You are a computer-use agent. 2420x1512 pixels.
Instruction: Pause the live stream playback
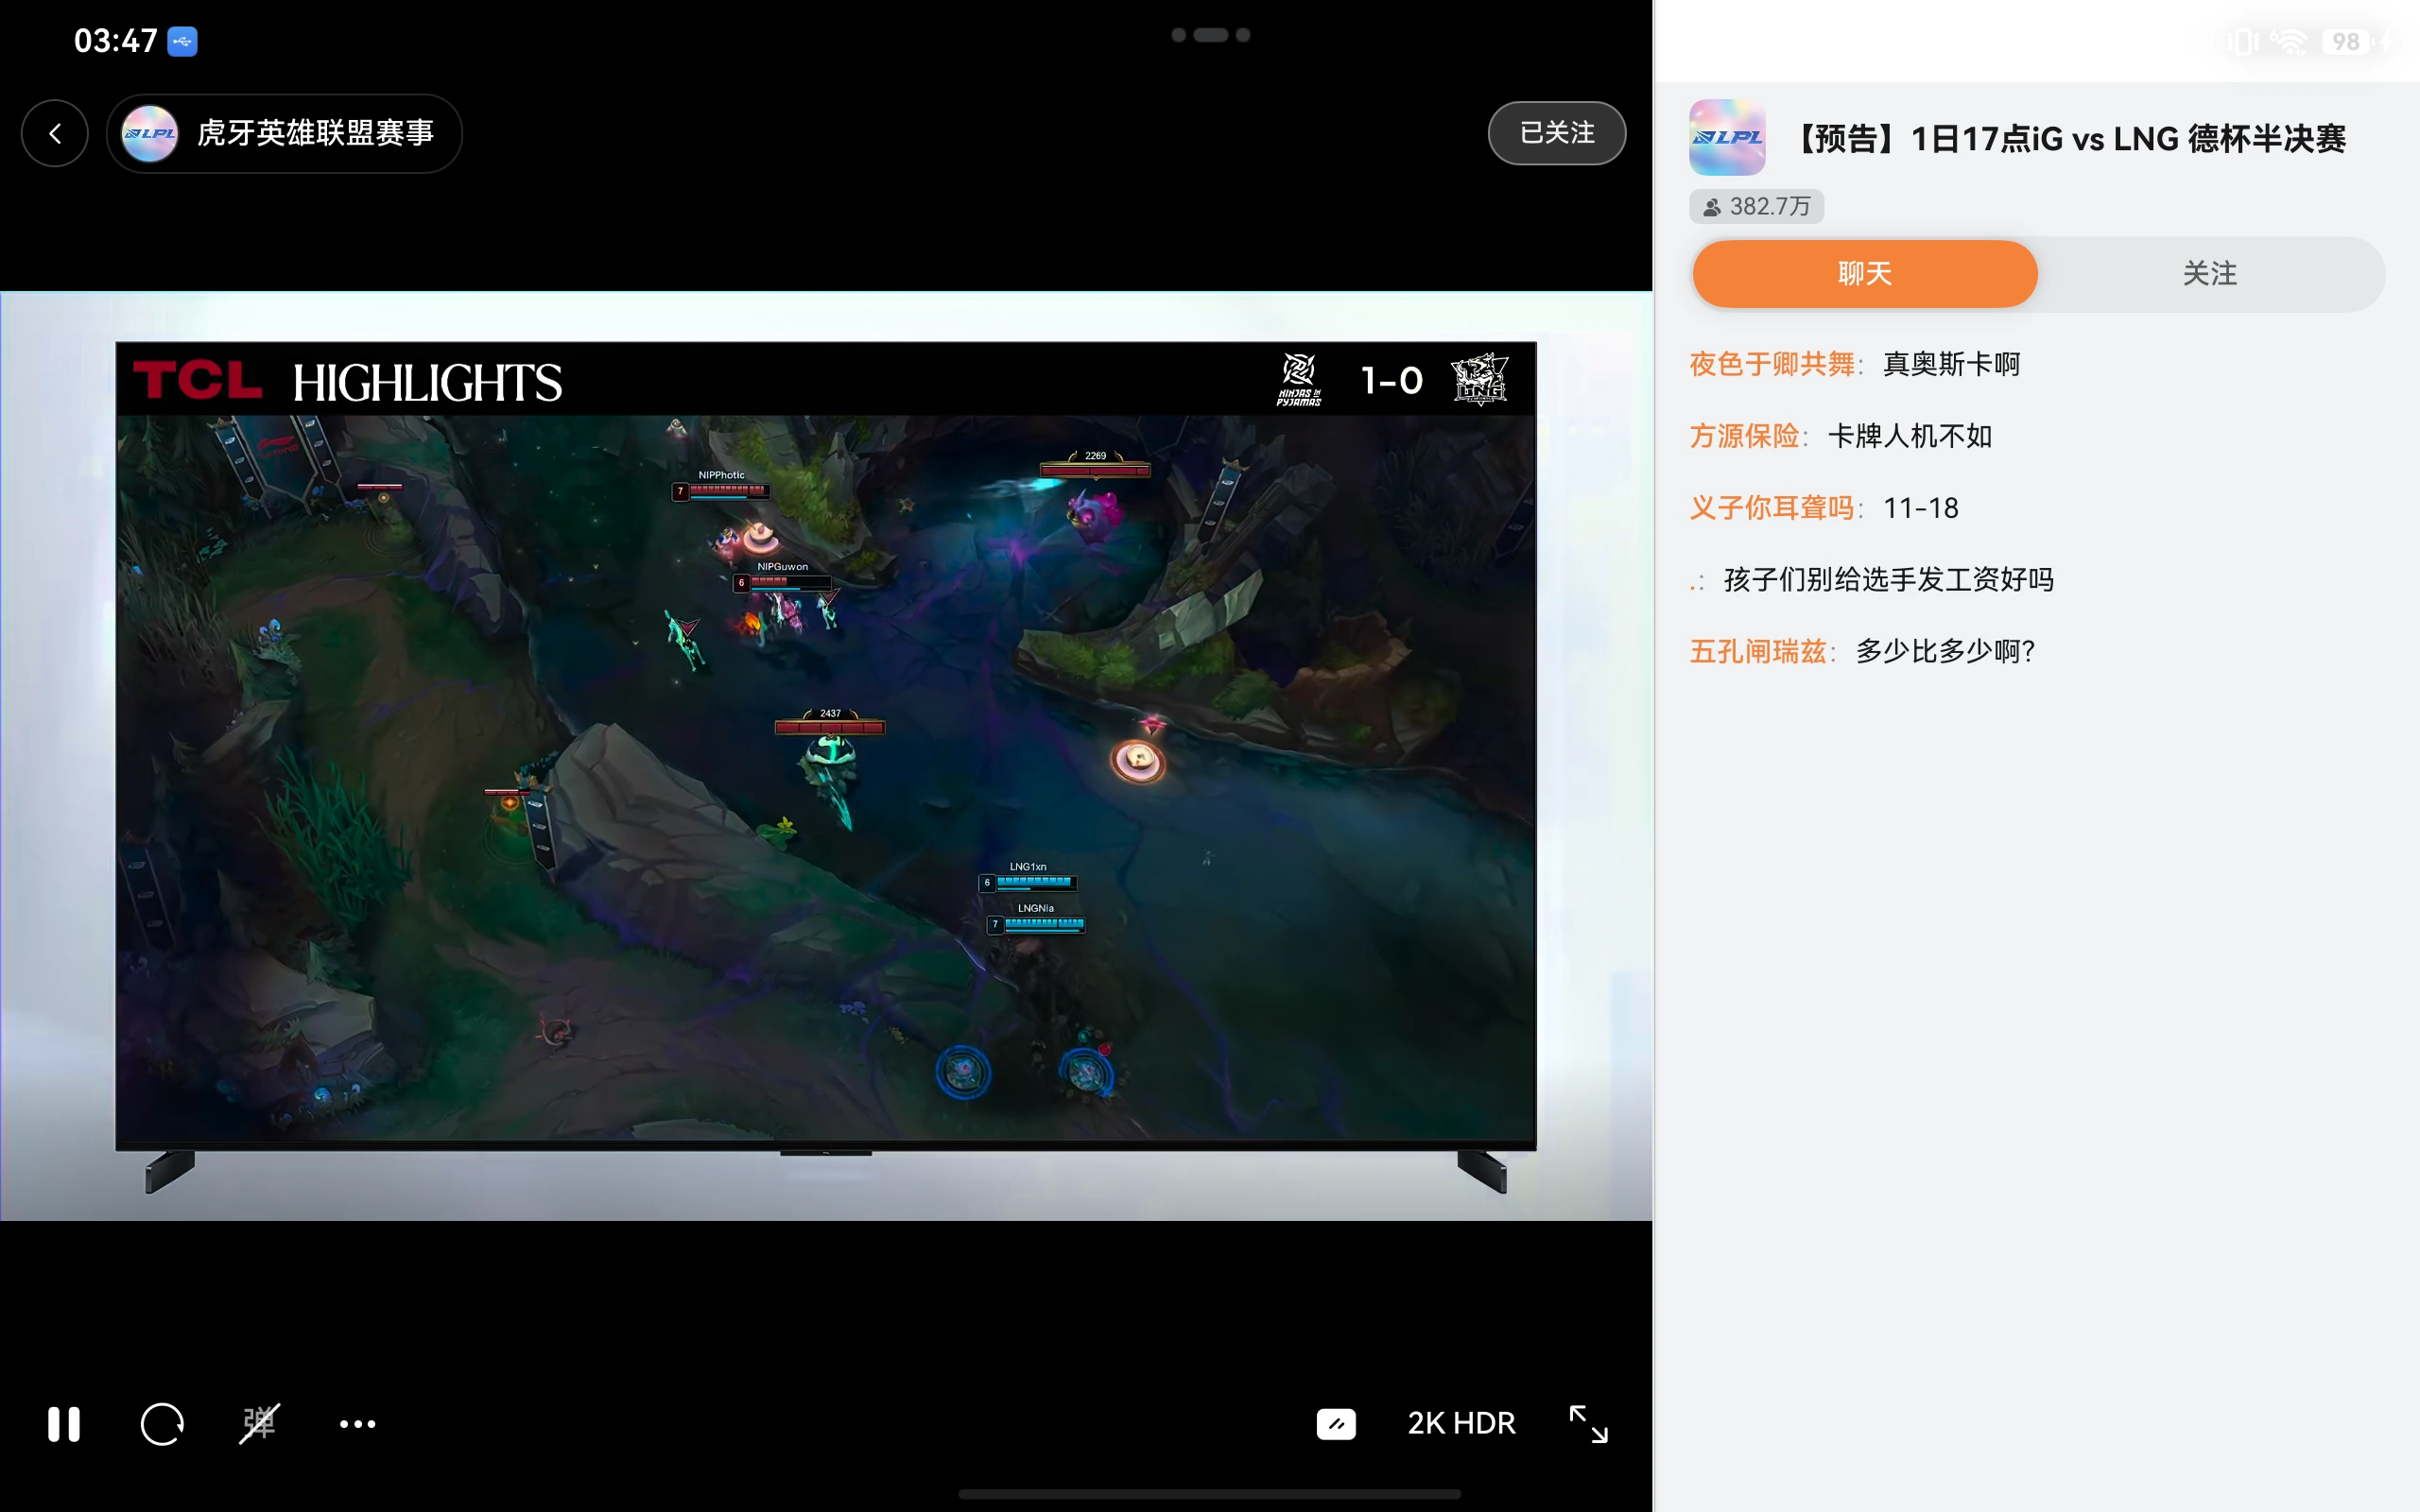coord(64,1423)
